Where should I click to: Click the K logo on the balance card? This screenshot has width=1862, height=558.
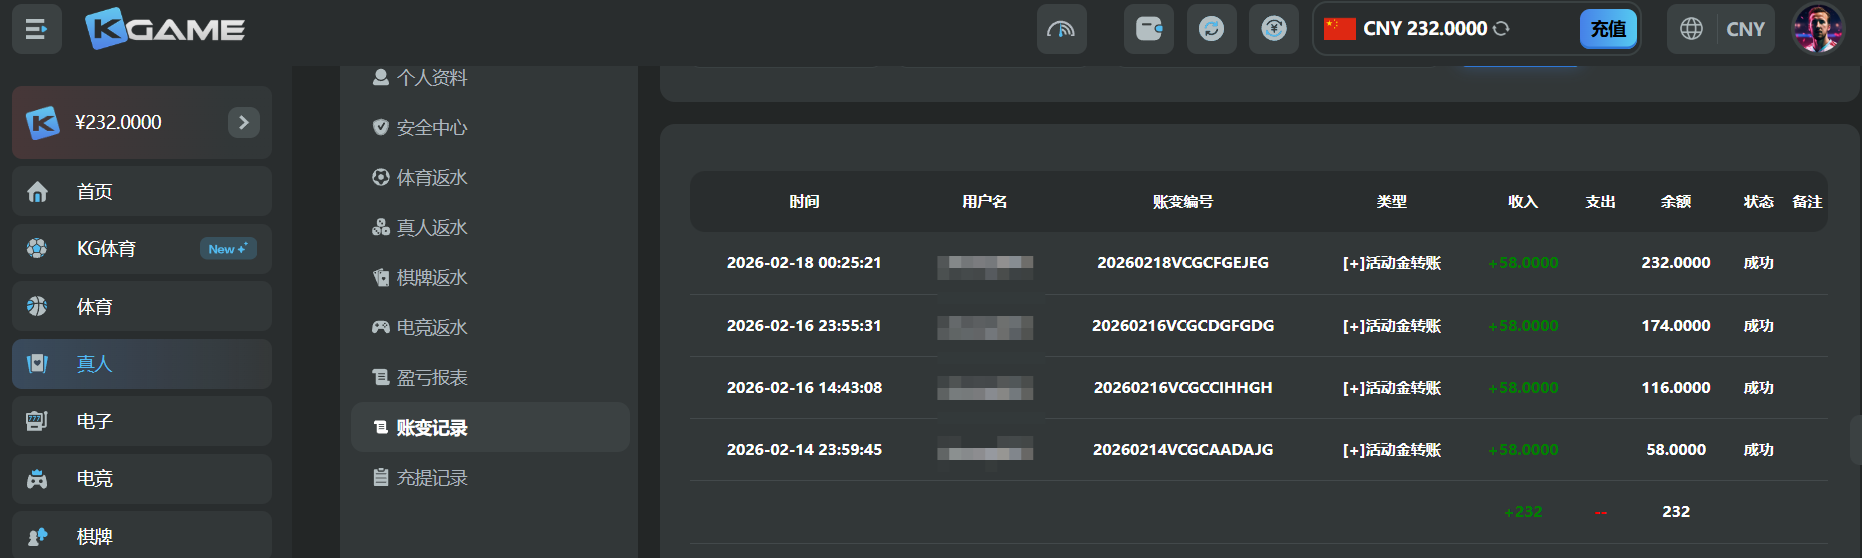coord(42,122)
